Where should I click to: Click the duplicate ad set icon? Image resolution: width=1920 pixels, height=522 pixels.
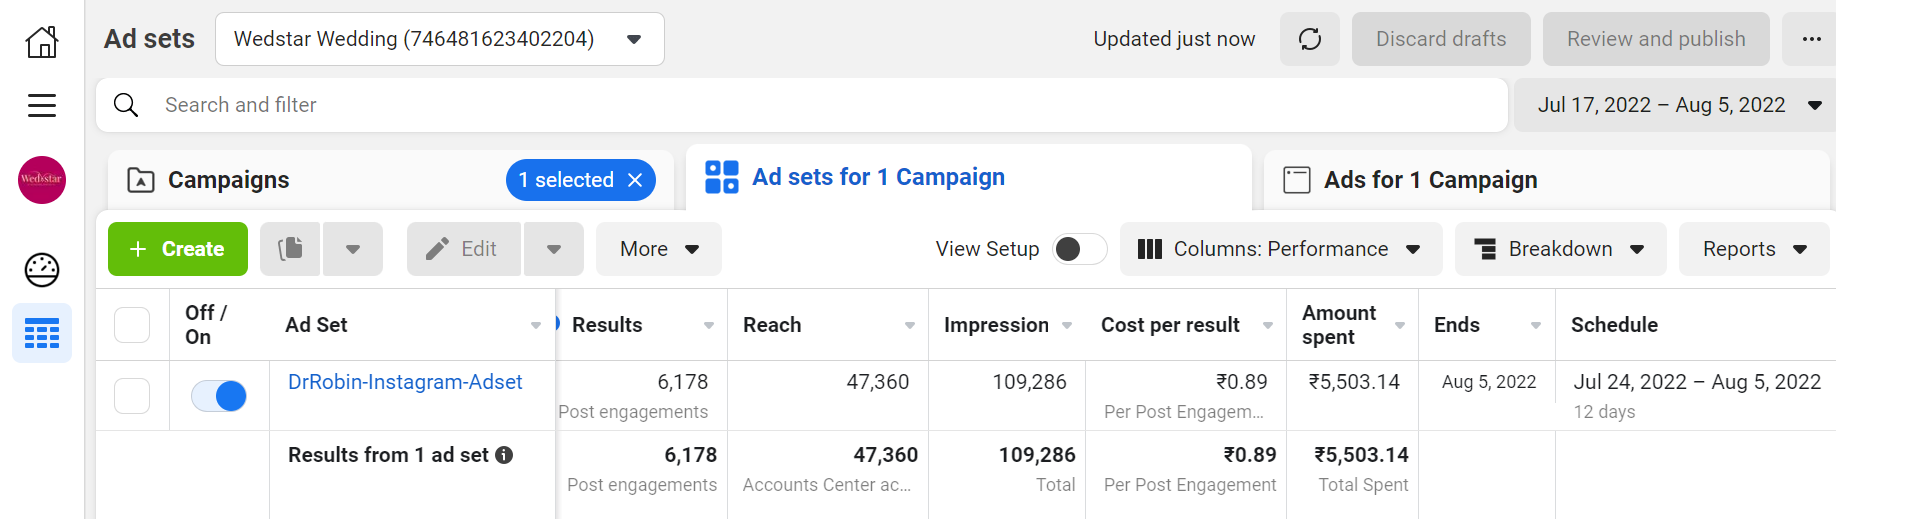click(x=291, y=249)
